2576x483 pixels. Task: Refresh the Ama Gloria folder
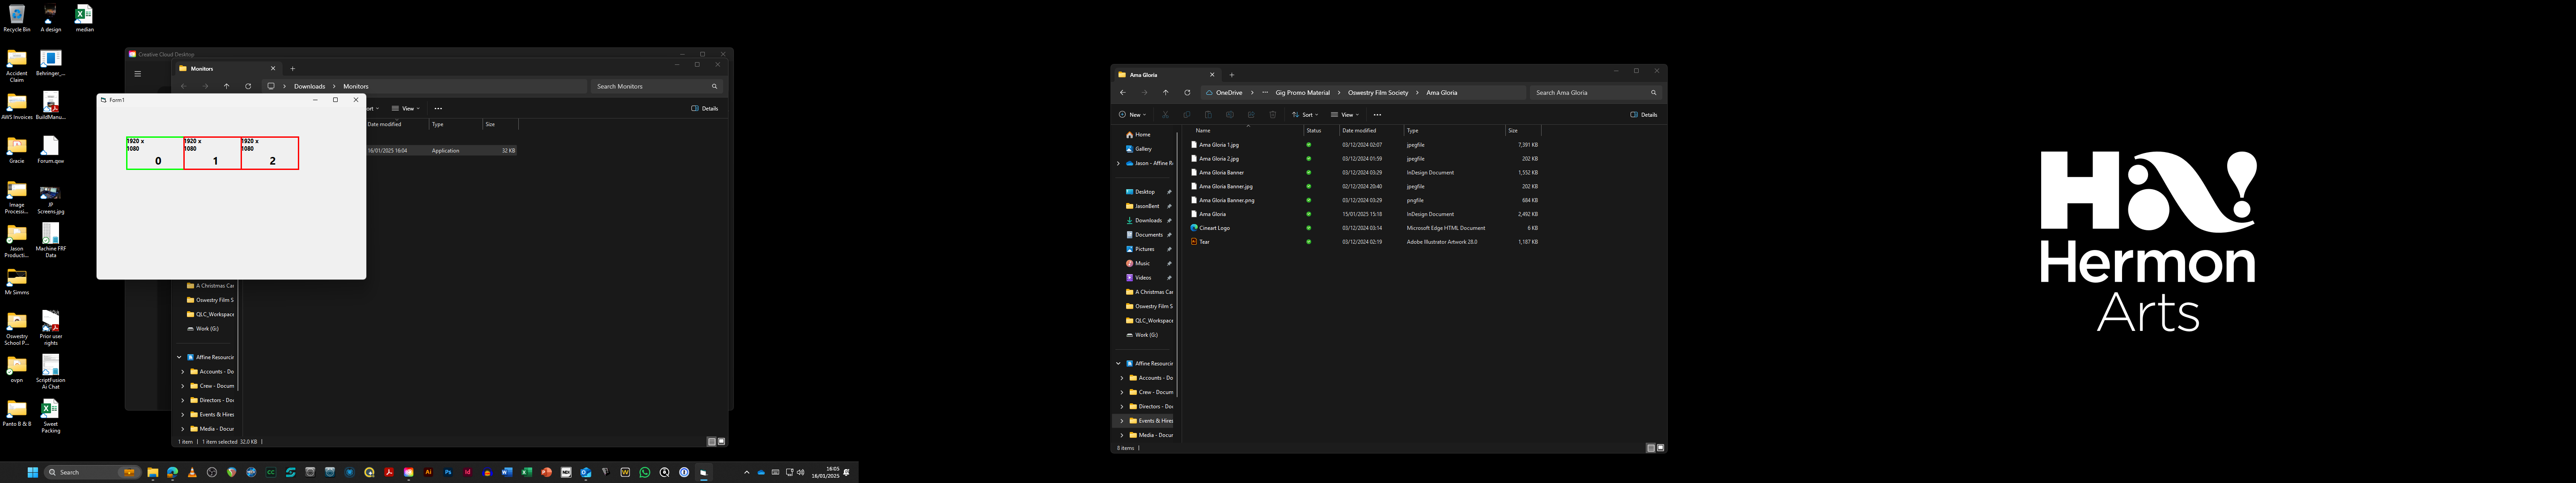point(1187,92)
